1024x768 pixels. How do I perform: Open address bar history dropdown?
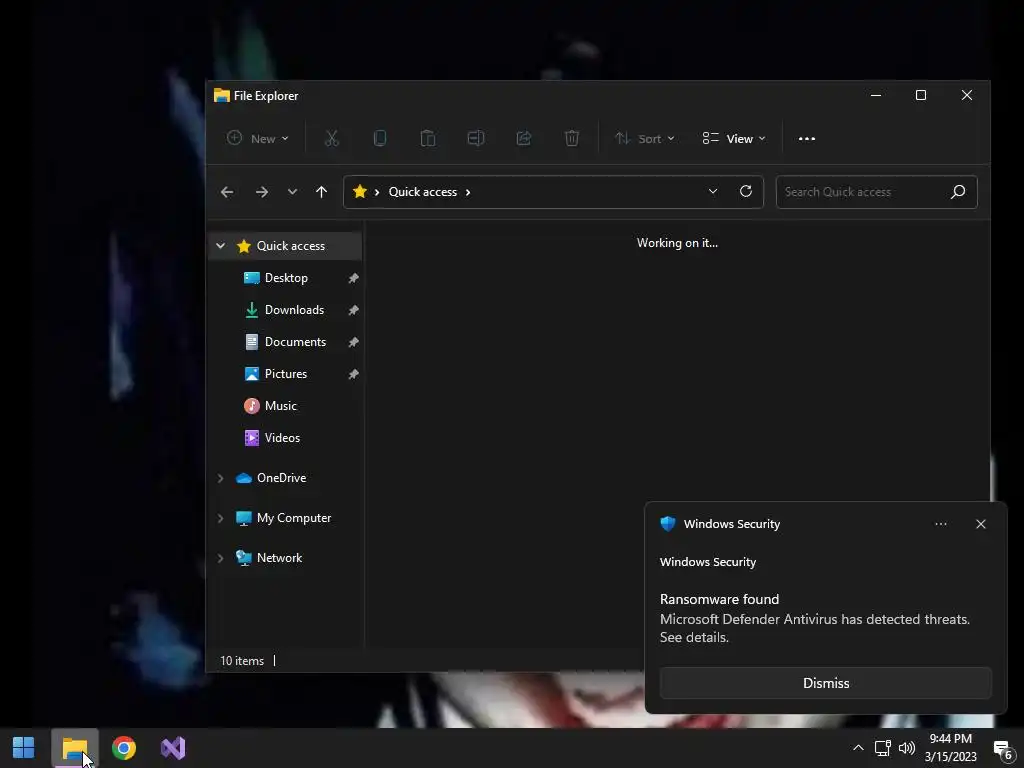(712, 191)
